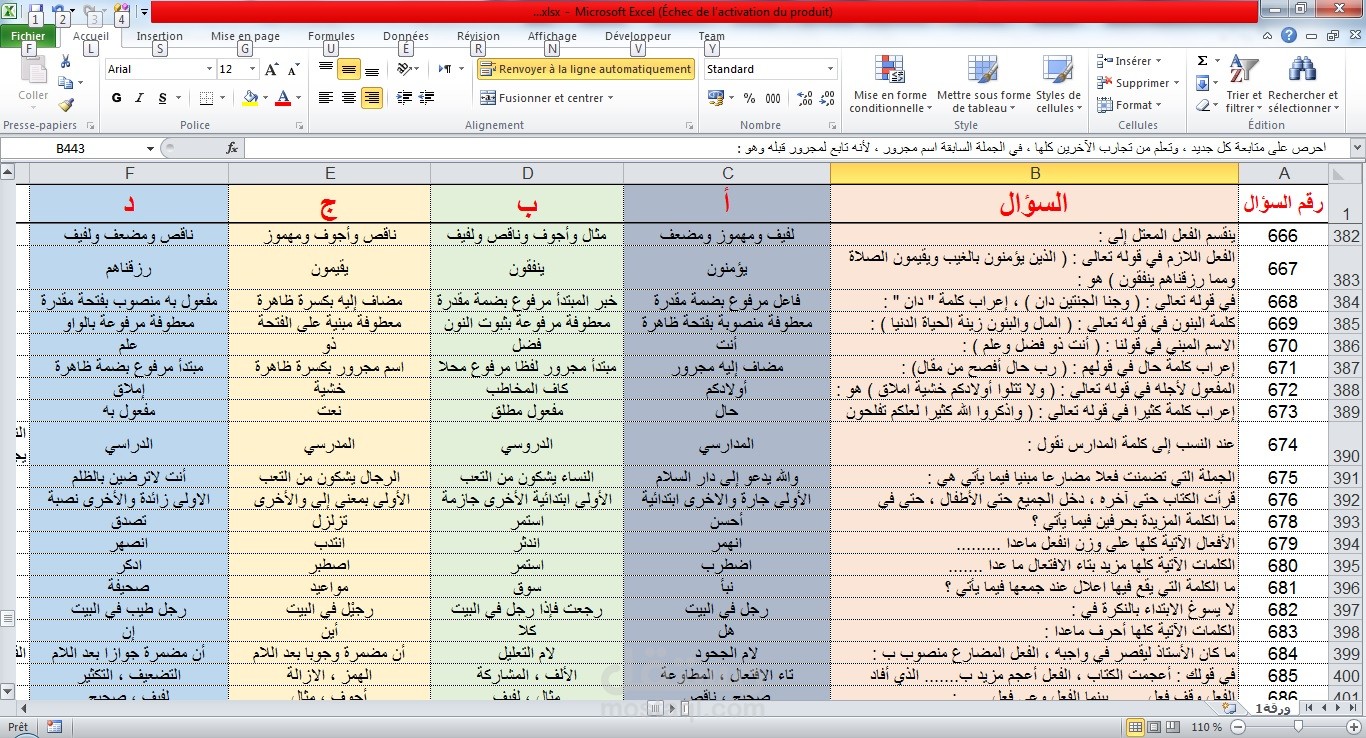Click the Fill down arrow icon in Édition
The height and width of the screenshot is (738, 1366).
(x=1202, y=83)
